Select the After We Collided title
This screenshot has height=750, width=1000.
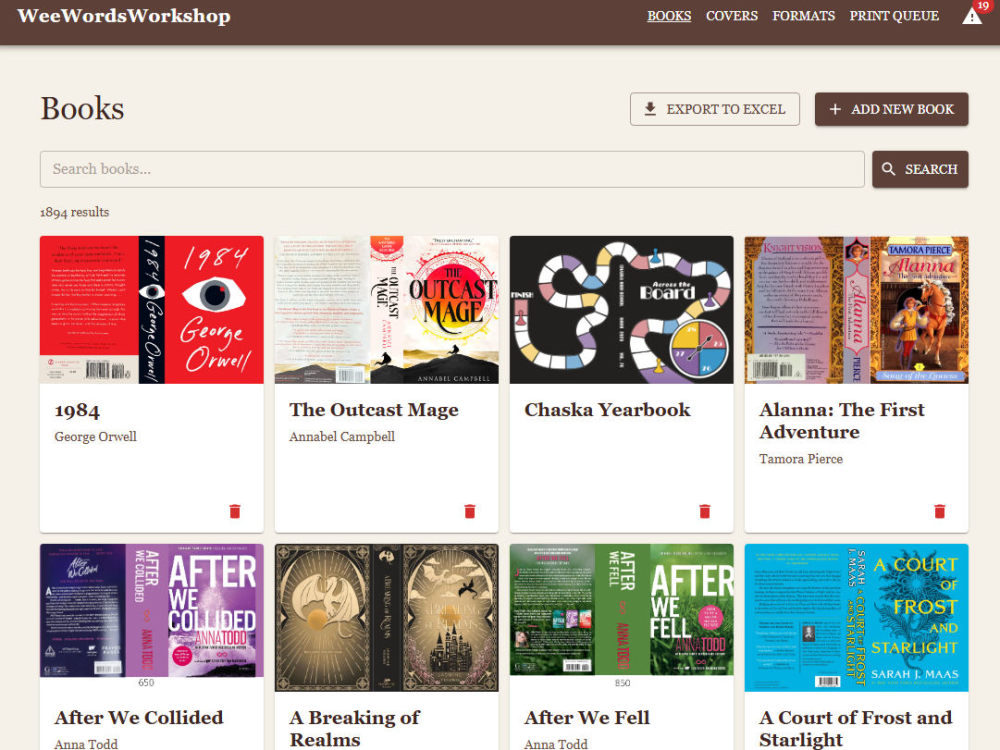(139, 717)
